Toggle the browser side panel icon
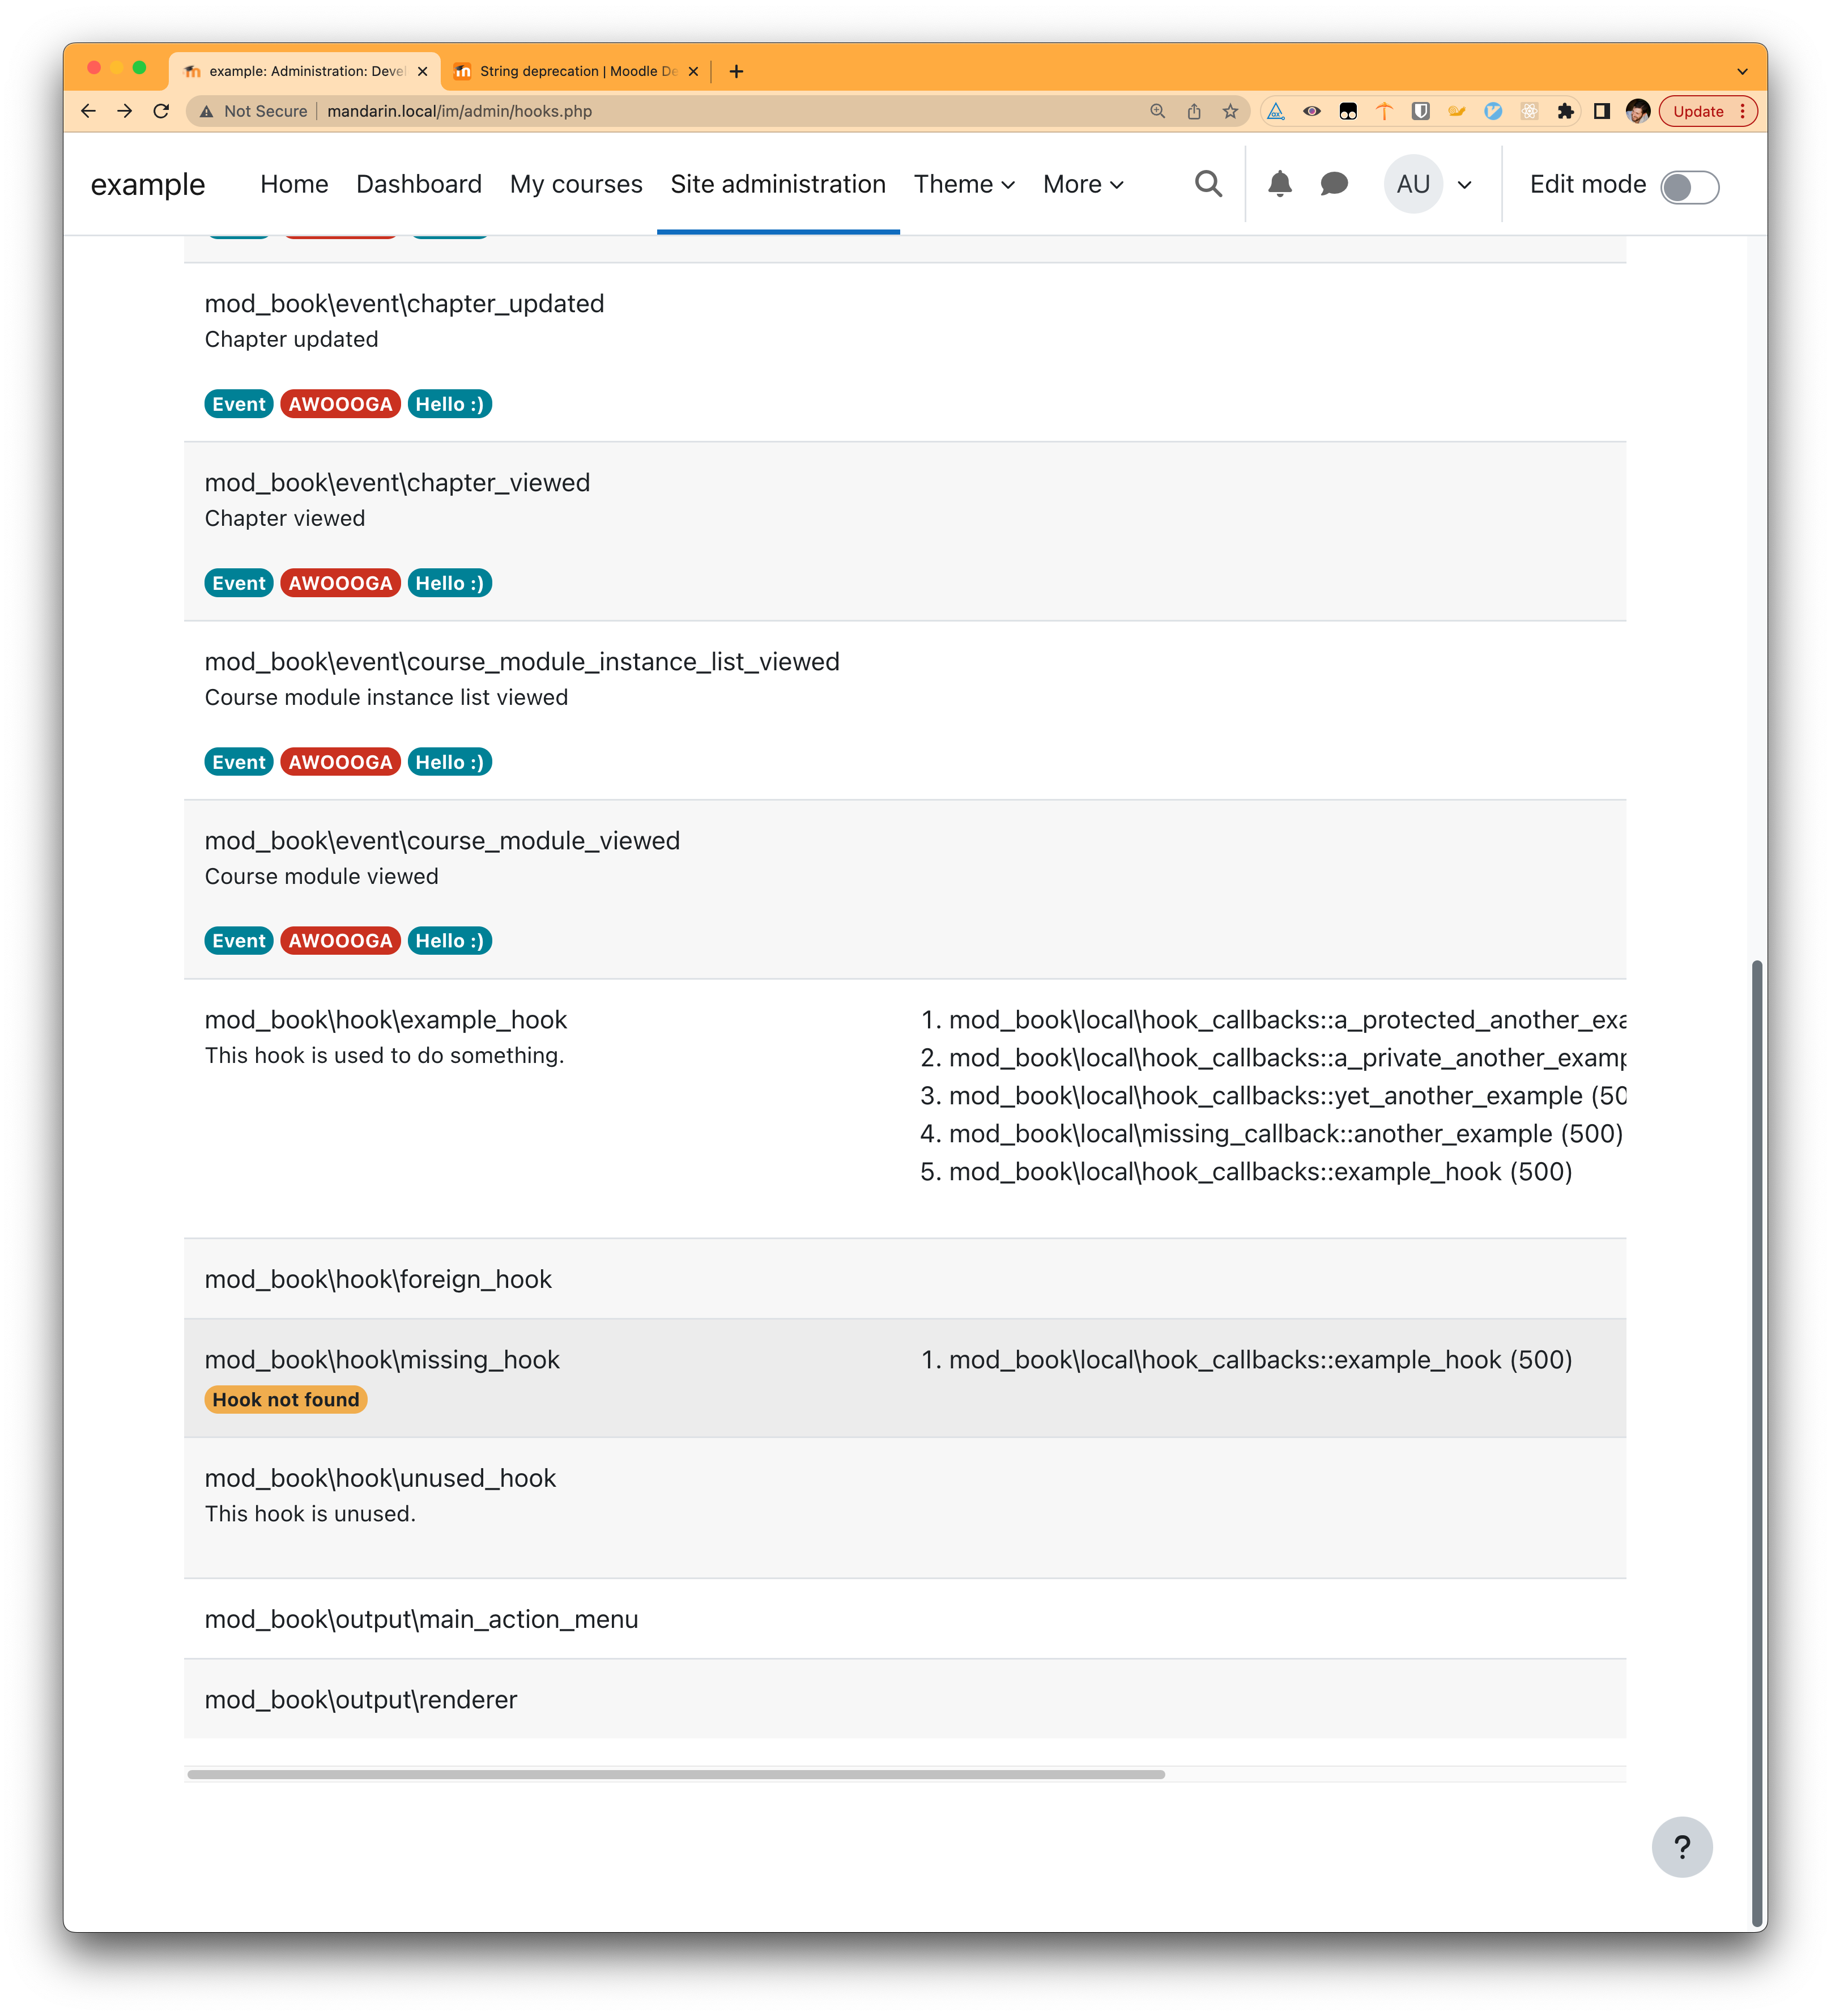The width and height of the screenshot is (1831, 2016). pyautogui.click(x=1602, y=111)
